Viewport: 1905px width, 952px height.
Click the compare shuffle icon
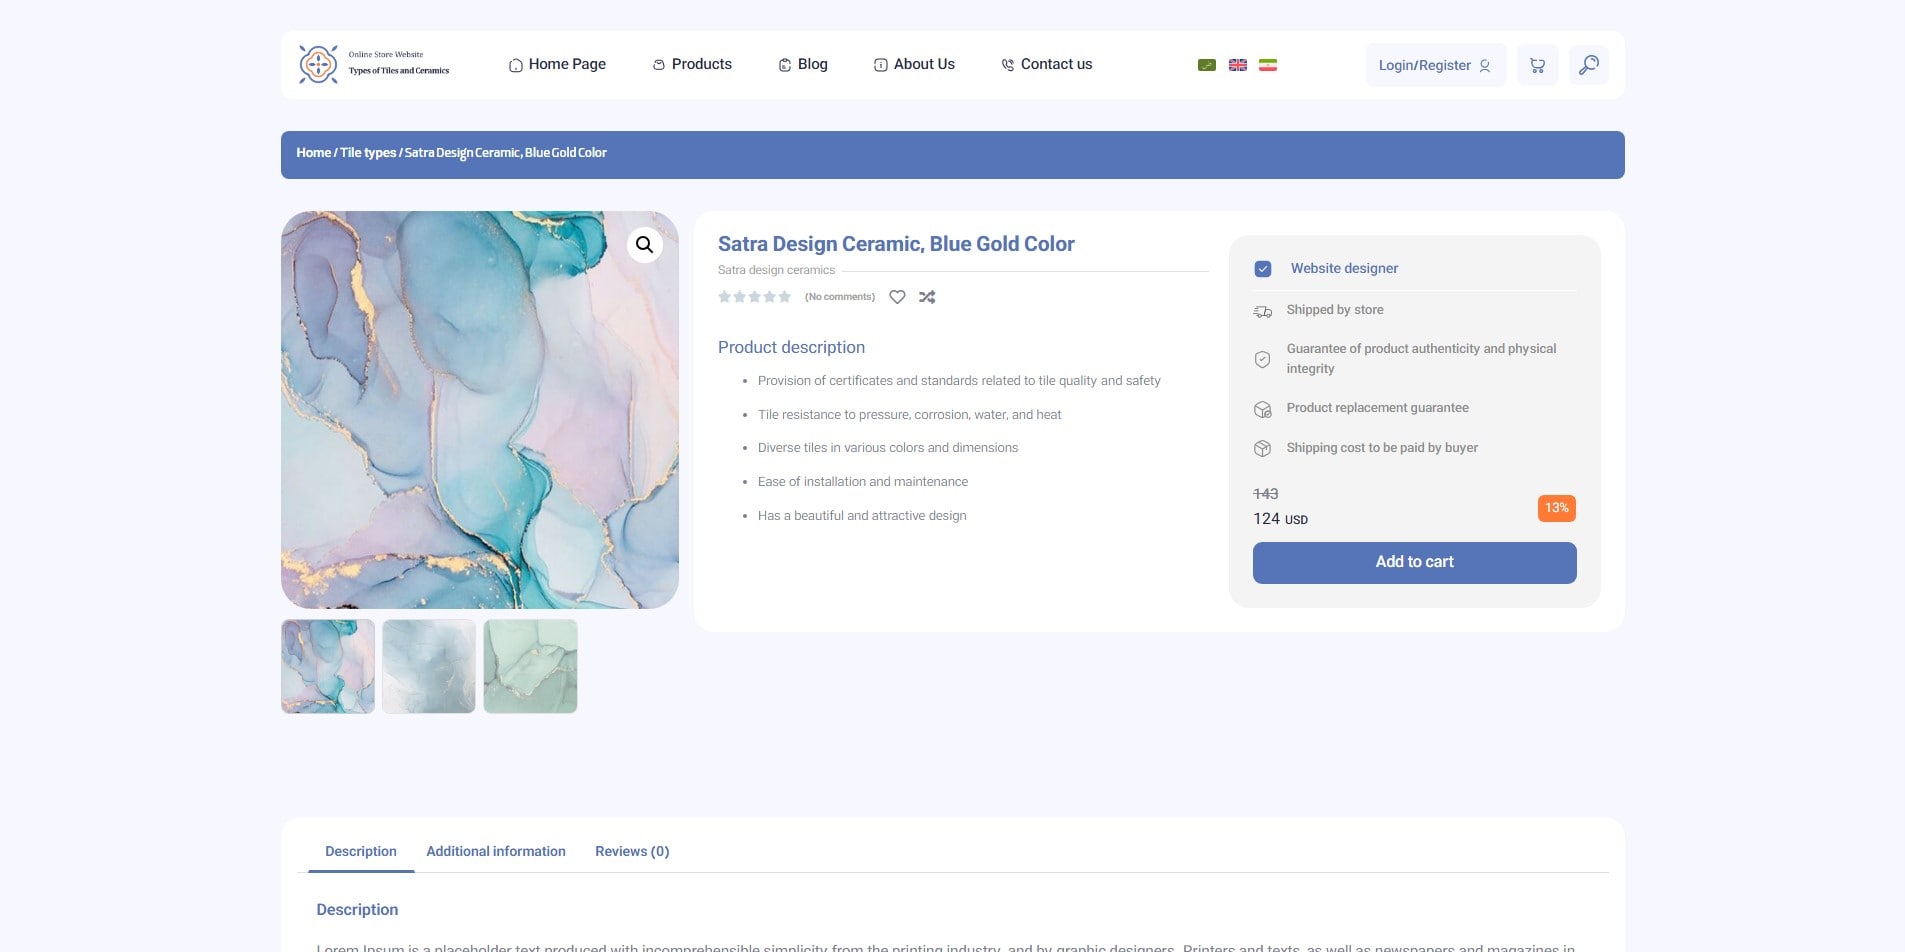[x=927, y=297]
